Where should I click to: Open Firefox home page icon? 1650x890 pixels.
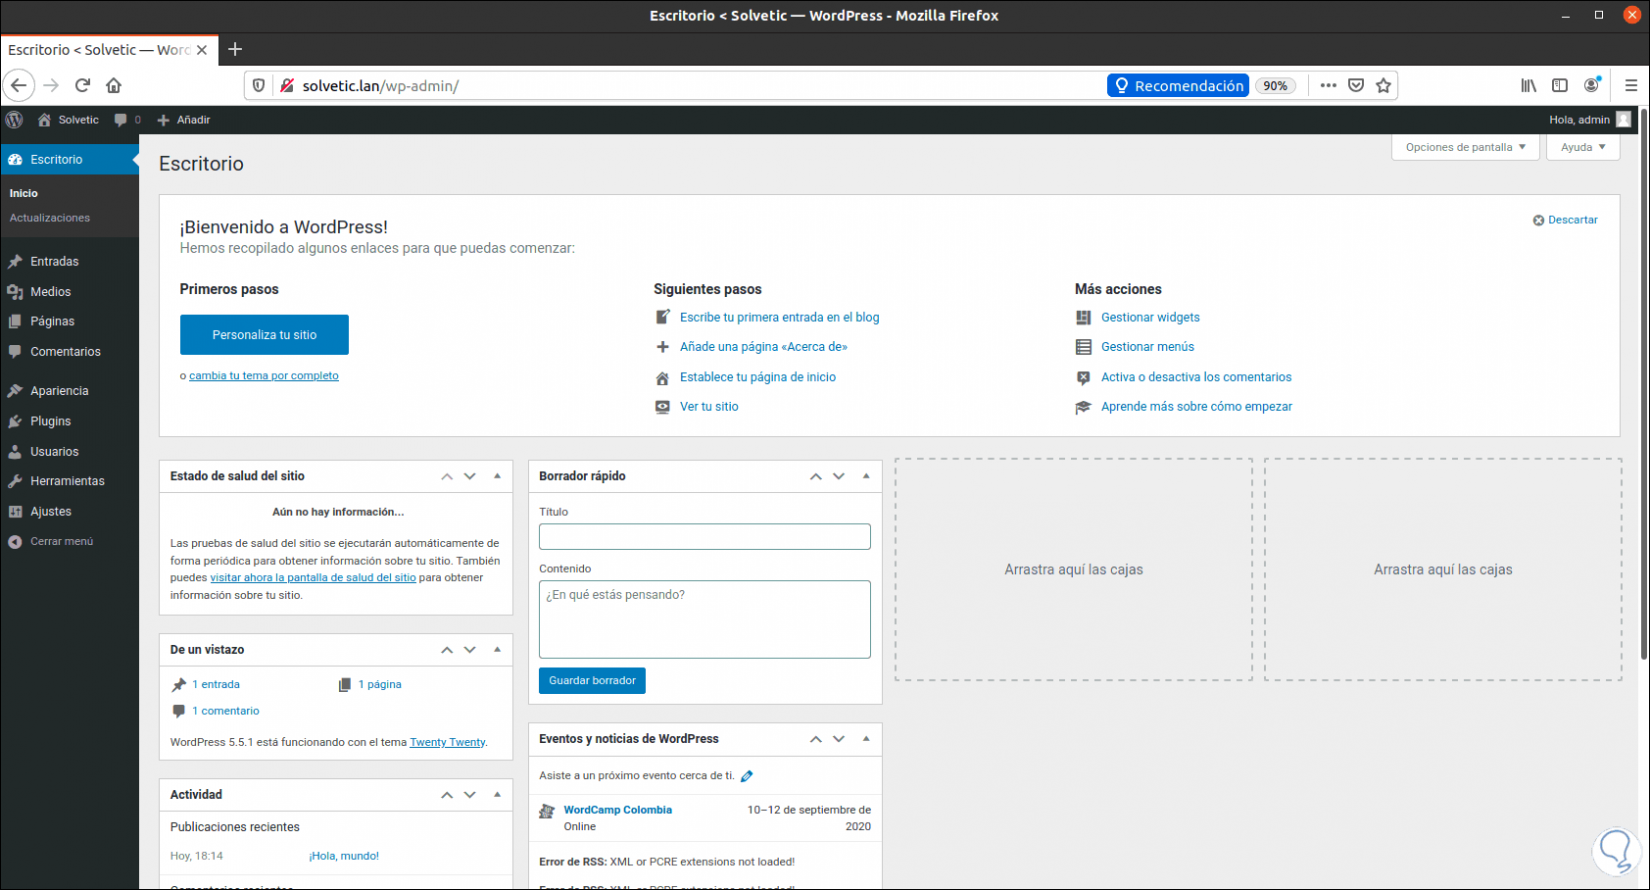[114, 86]
